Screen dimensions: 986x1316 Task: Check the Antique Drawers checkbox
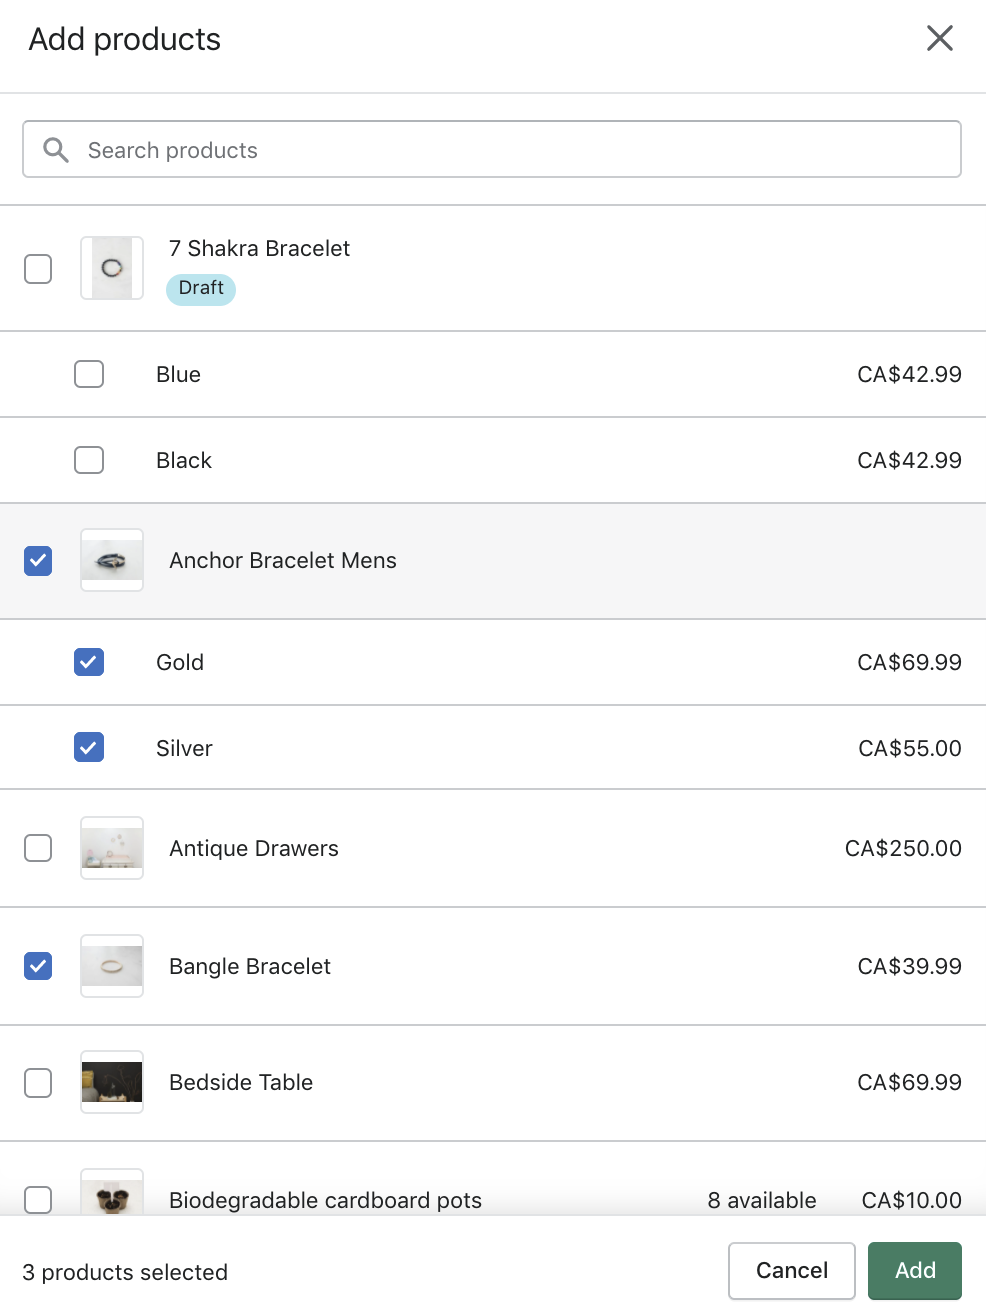click(38, 848)
